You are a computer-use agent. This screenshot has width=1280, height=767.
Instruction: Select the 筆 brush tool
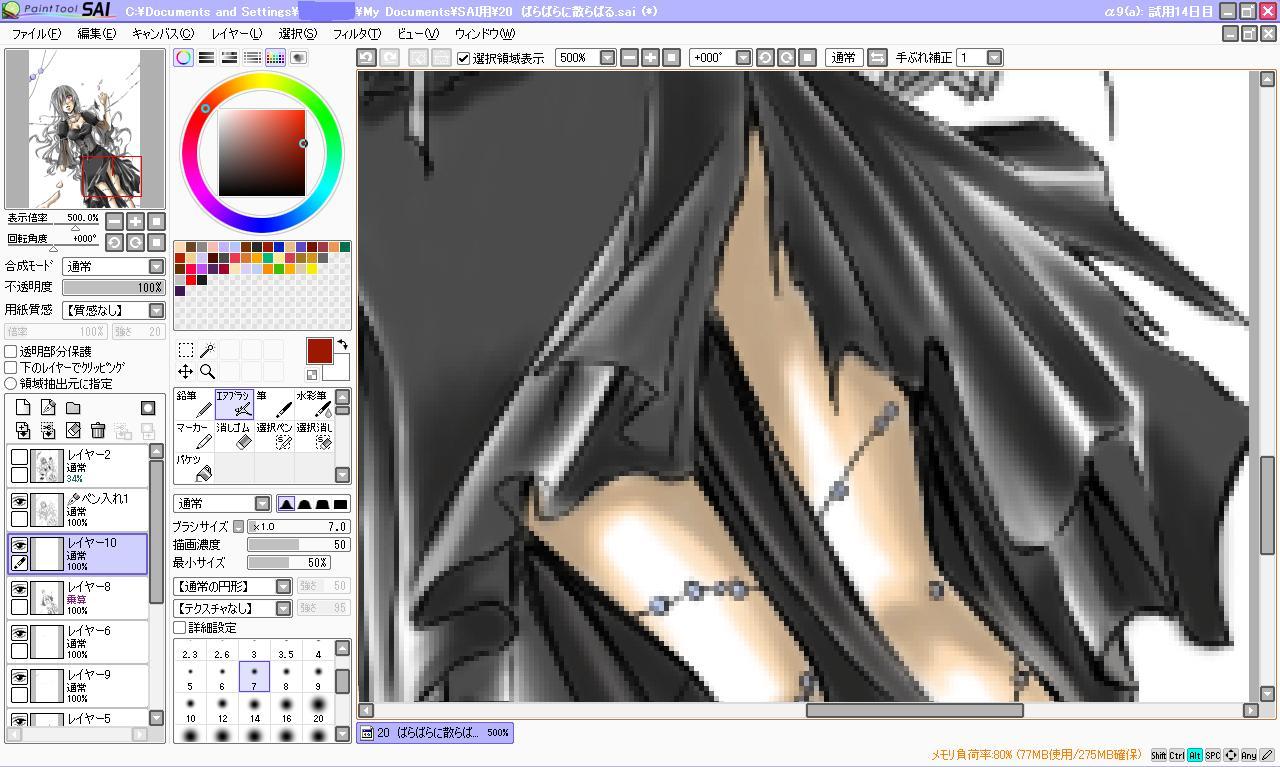coord(274,404)
